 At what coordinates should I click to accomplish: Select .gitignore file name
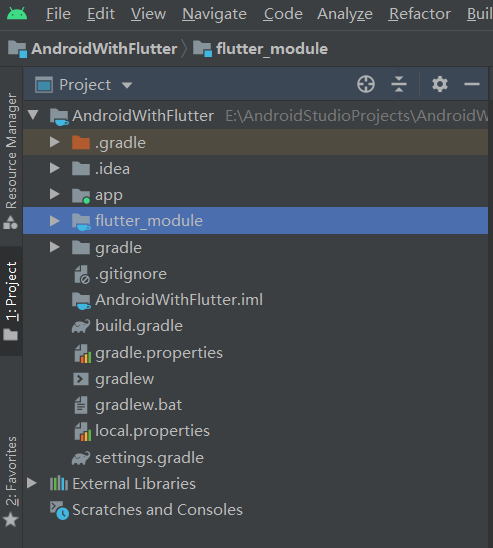tap(131, 274)
